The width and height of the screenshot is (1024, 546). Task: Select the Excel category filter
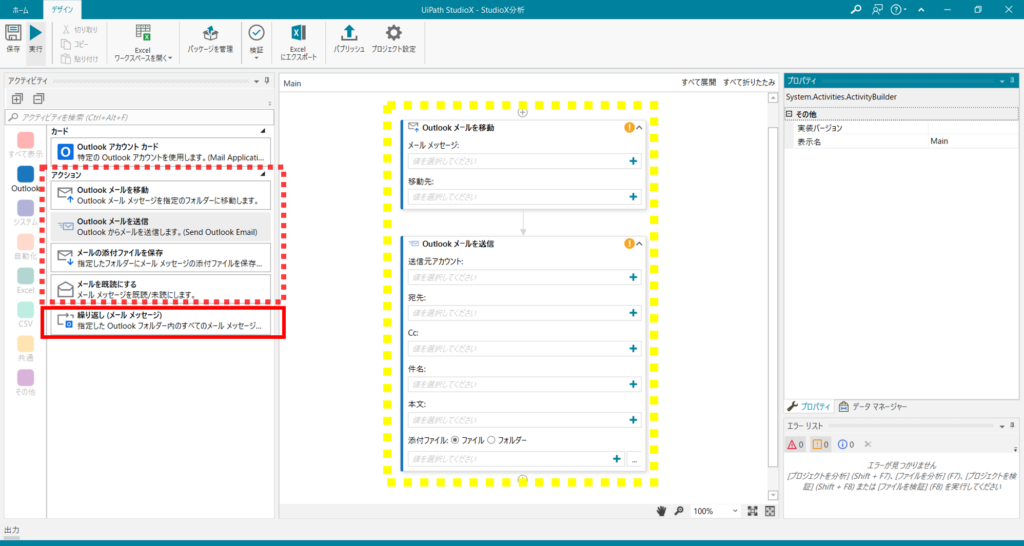25,281
